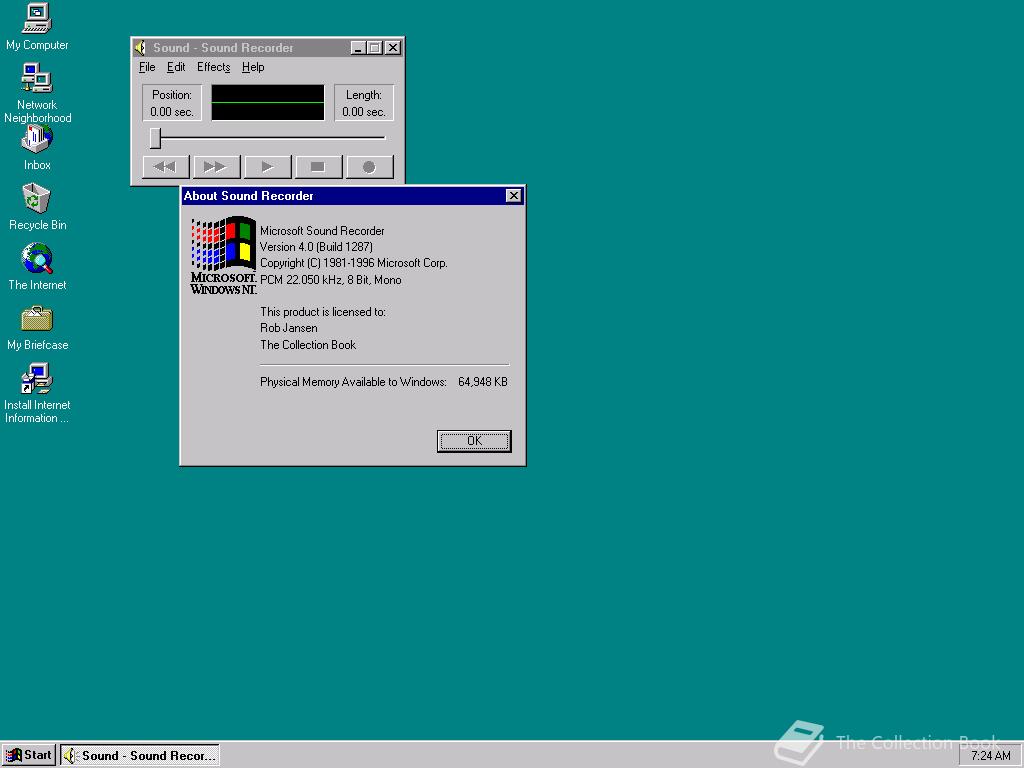
Task: Open the Effects menu in Sound Recorder
Action: tap(214, 67)
